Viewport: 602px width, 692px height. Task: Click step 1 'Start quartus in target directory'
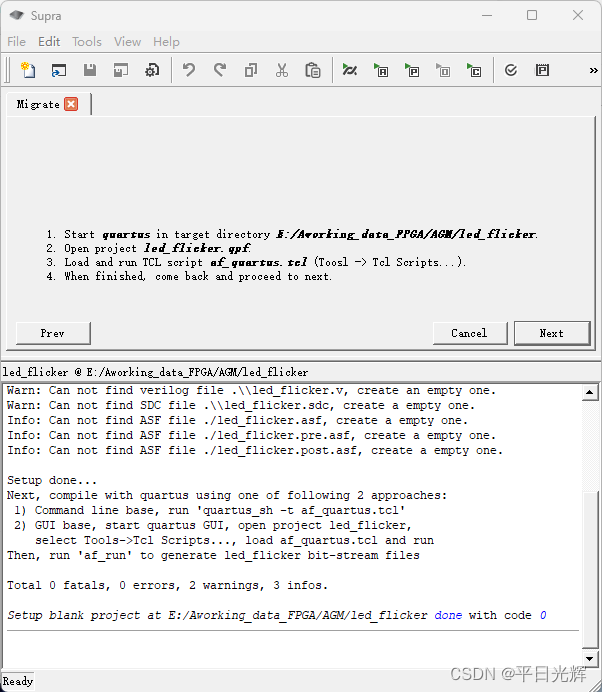(x=292, y=234)
